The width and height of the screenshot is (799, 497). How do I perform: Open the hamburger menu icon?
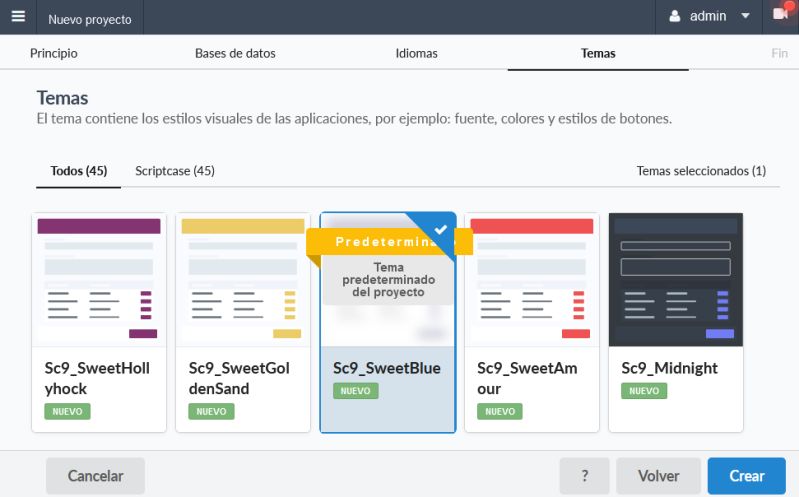[x=18, y=16]
